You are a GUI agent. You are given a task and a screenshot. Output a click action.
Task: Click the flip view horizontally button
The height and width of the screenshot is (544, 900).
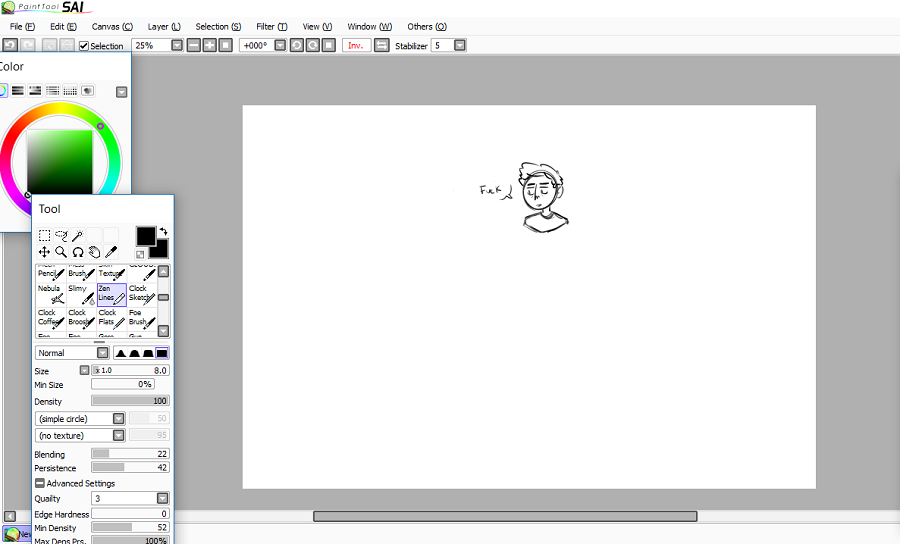pyautogui.click(x=381, y=45)
